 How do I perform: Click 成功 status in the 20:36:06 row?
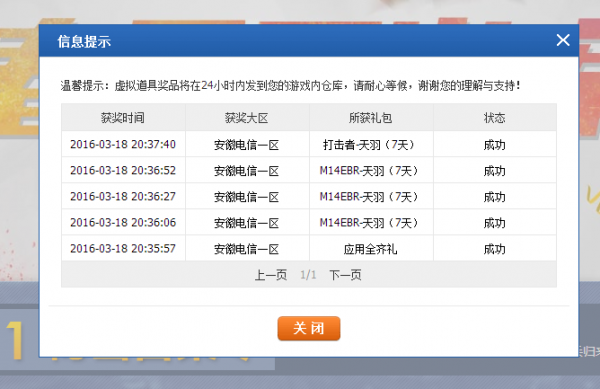pos(494,223)
